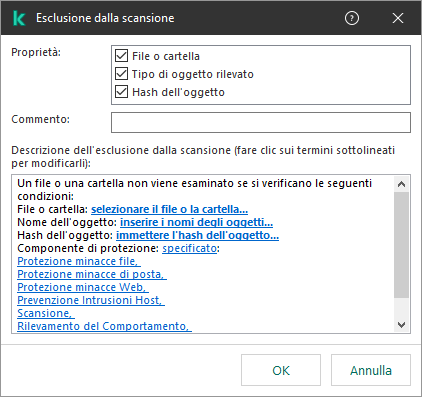Uncheck the File o cartella checkbox
Viewport: 422px width, 397px height.
[121, 56]
